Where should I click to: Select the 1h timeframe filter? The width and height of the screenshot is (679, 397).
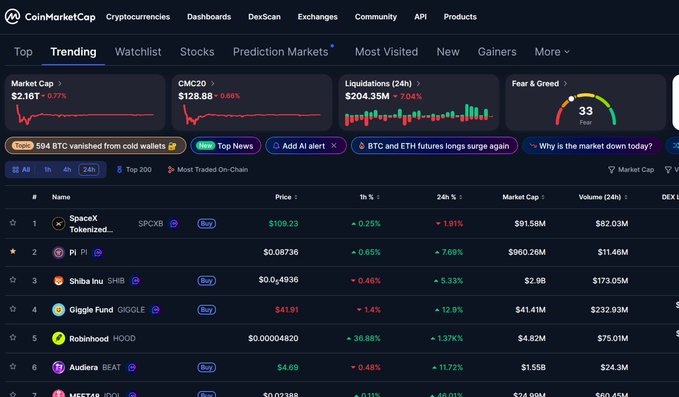[48, 170]
